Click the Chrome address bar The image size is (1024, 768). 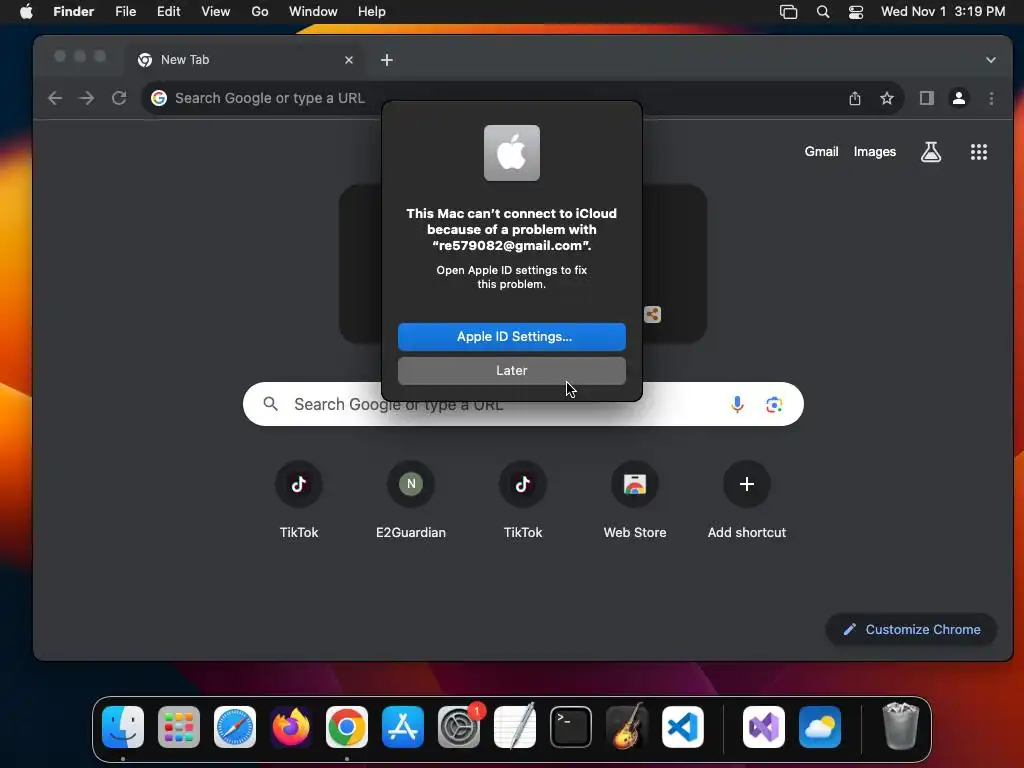tap(522, 98)
